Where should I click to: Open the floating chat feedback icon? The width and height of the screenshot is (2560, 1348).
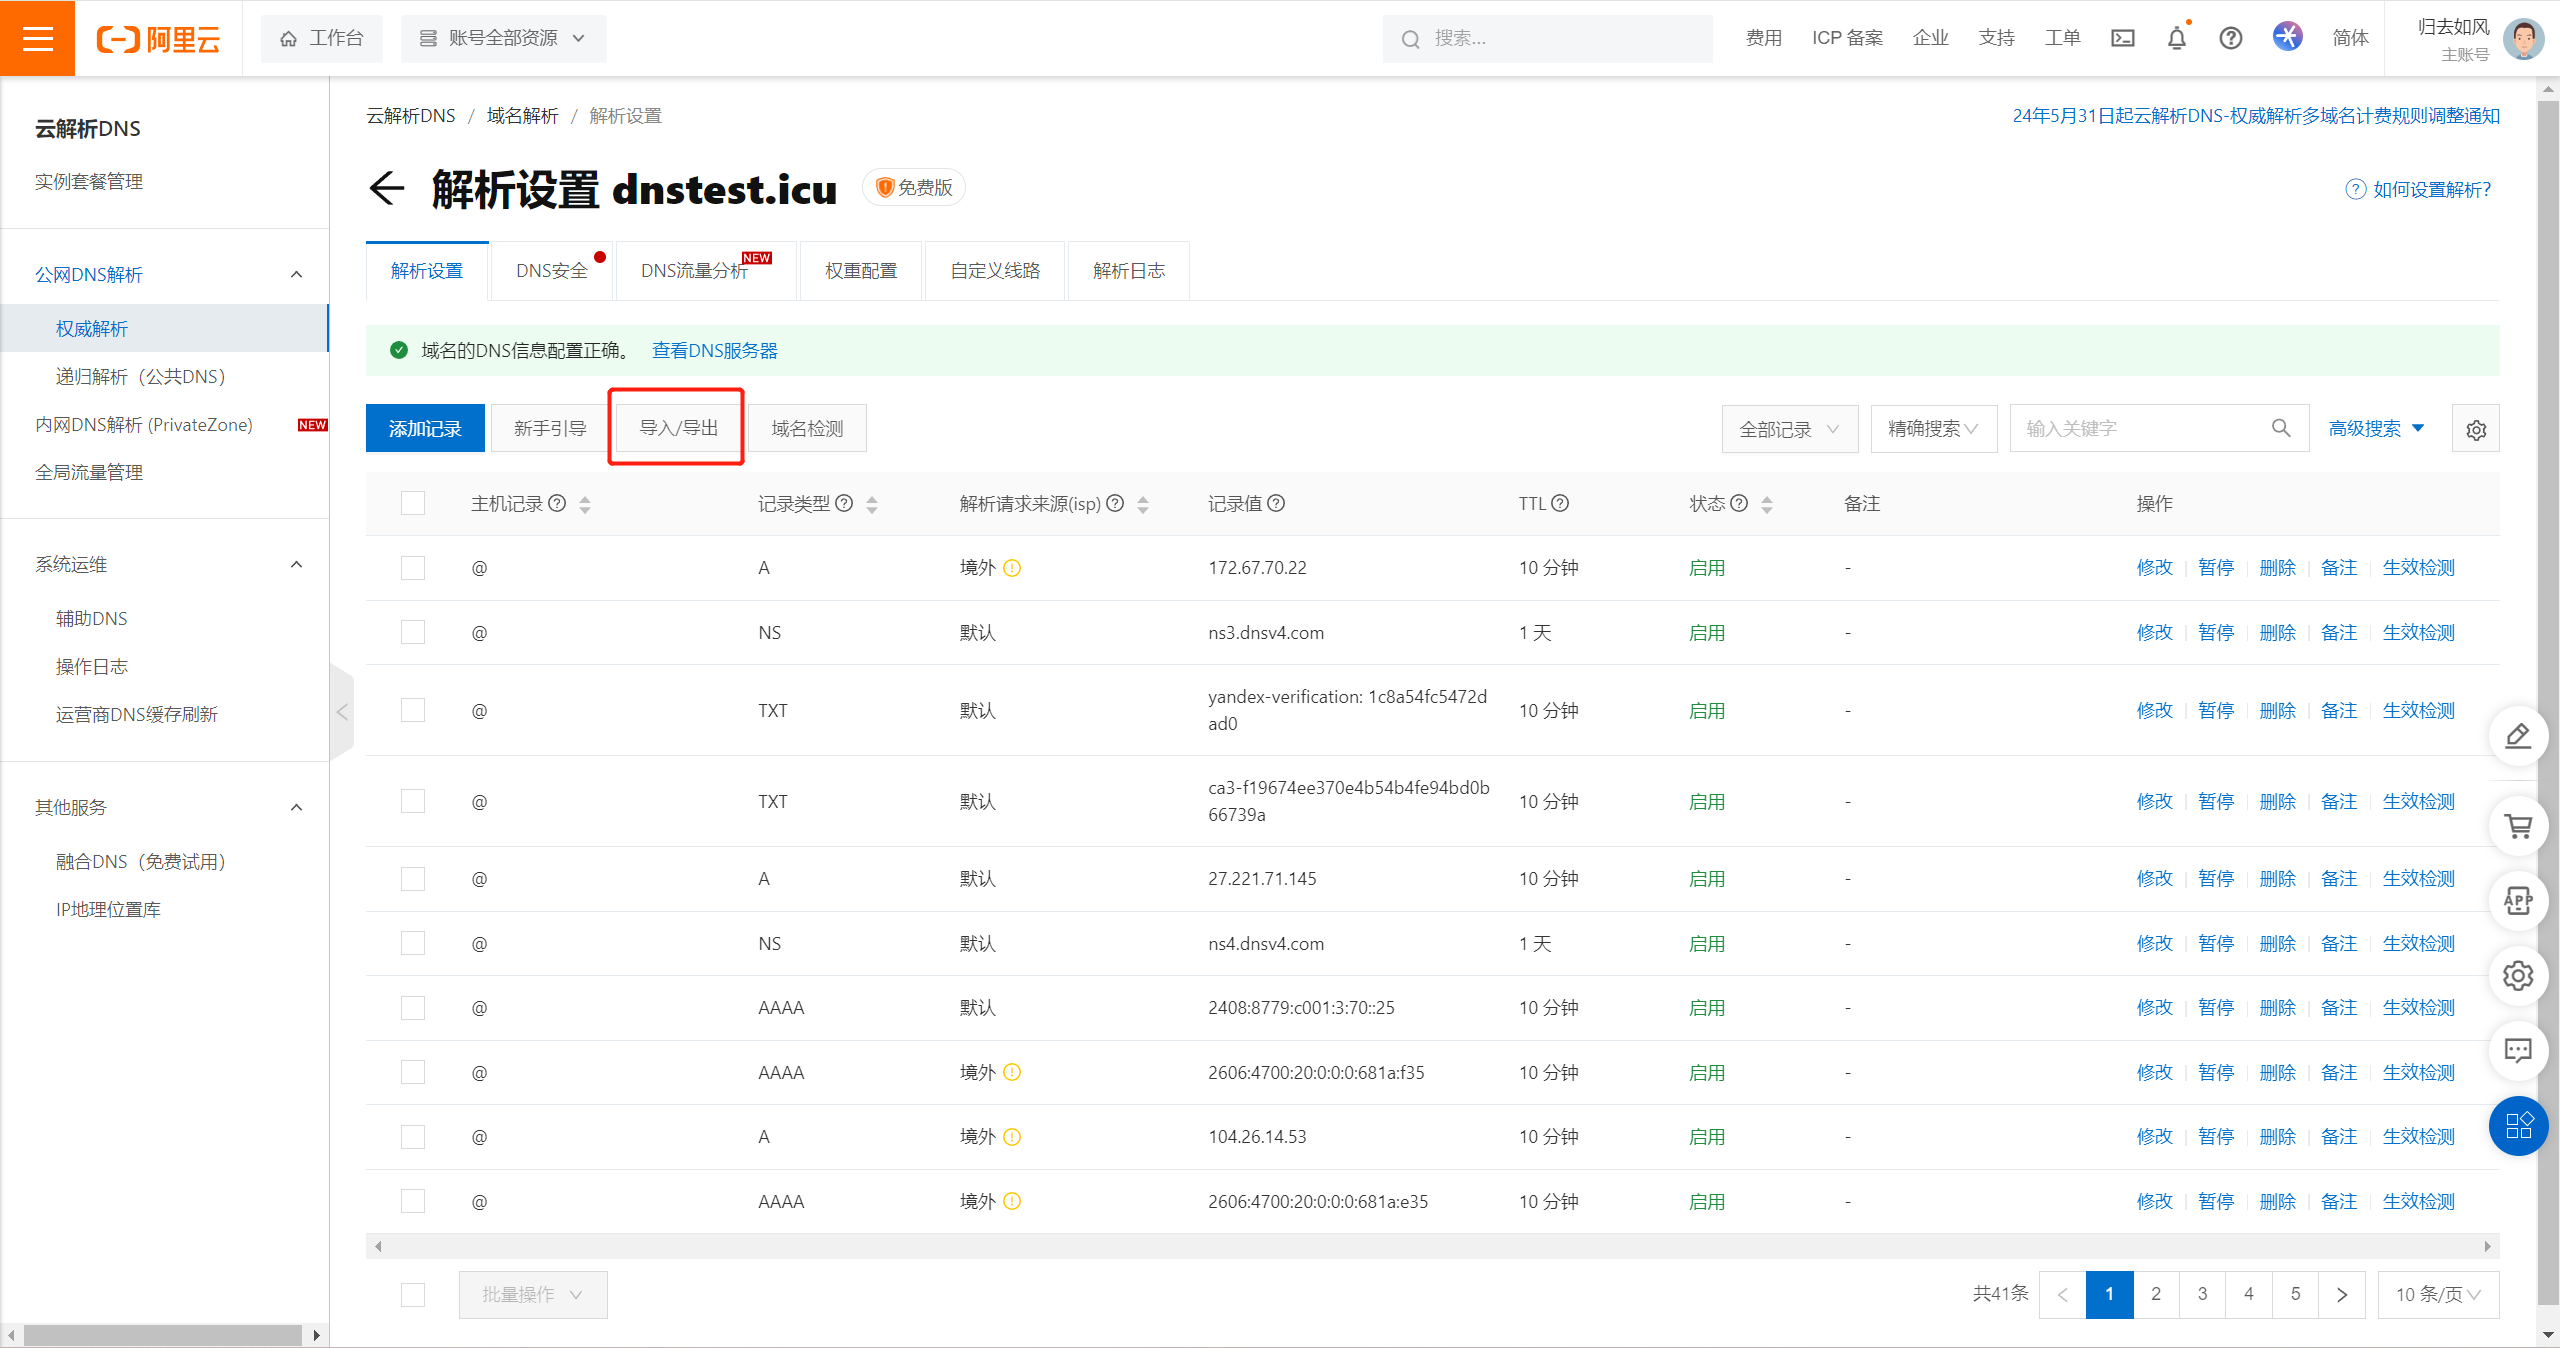coord(2518,1050)
